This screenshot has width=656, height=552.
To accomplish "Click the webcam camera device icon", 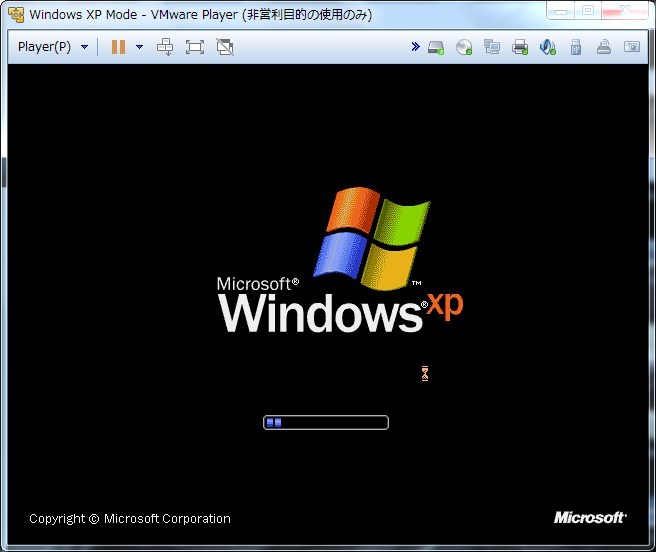I will coord(632,46).
